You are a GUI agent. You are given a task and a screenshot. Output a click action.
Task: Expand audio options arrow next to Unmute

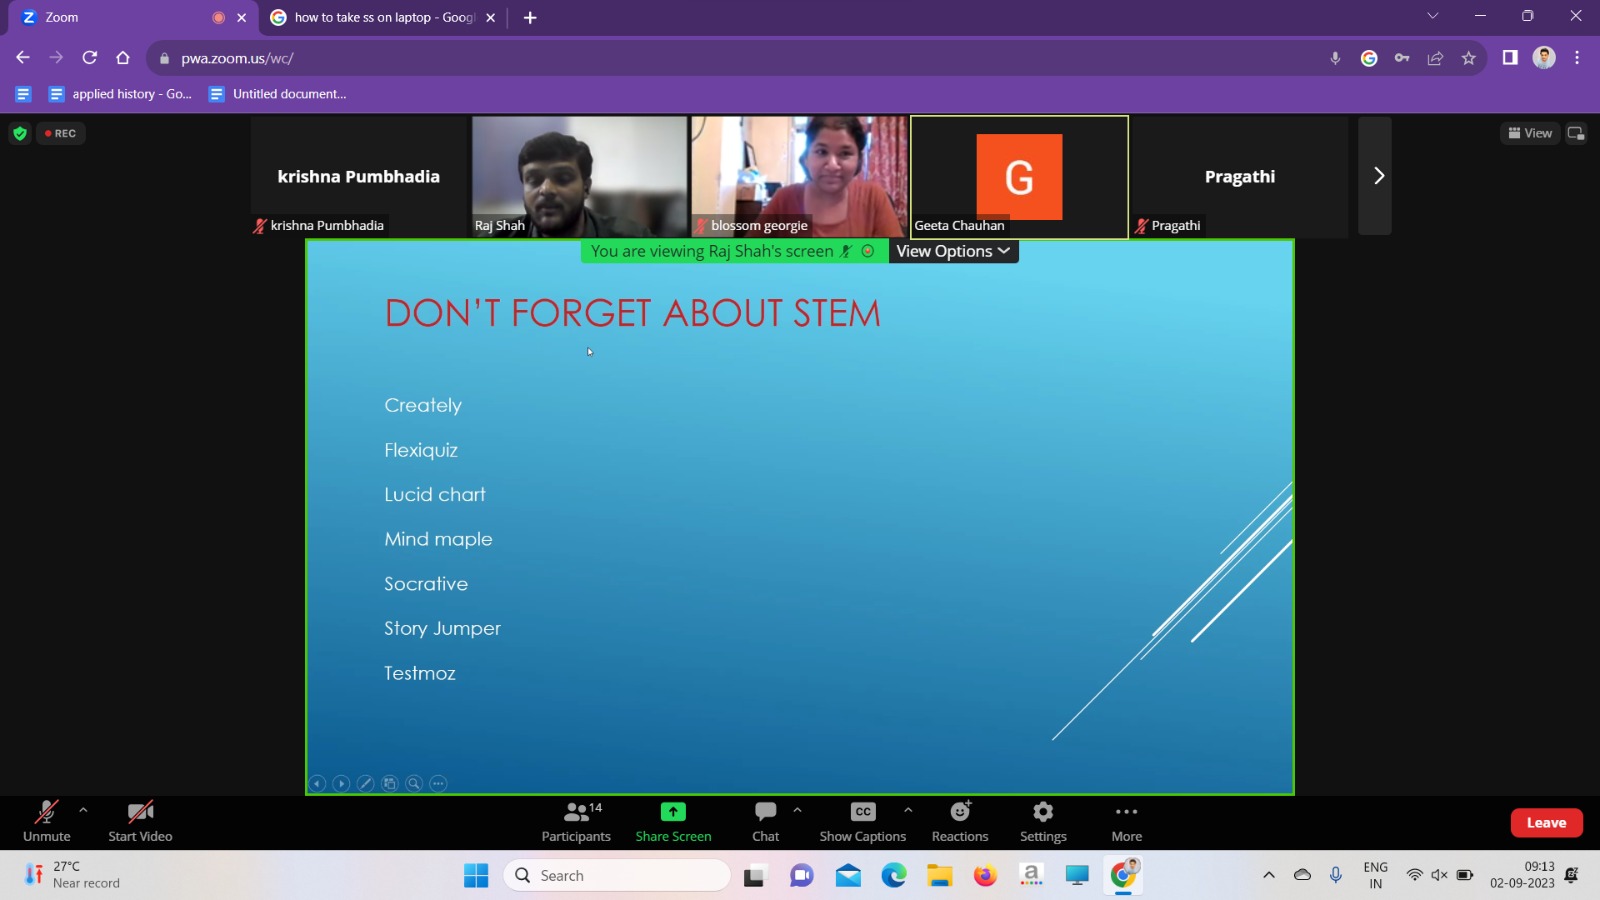pyautogui.click(x=83, y=810)
